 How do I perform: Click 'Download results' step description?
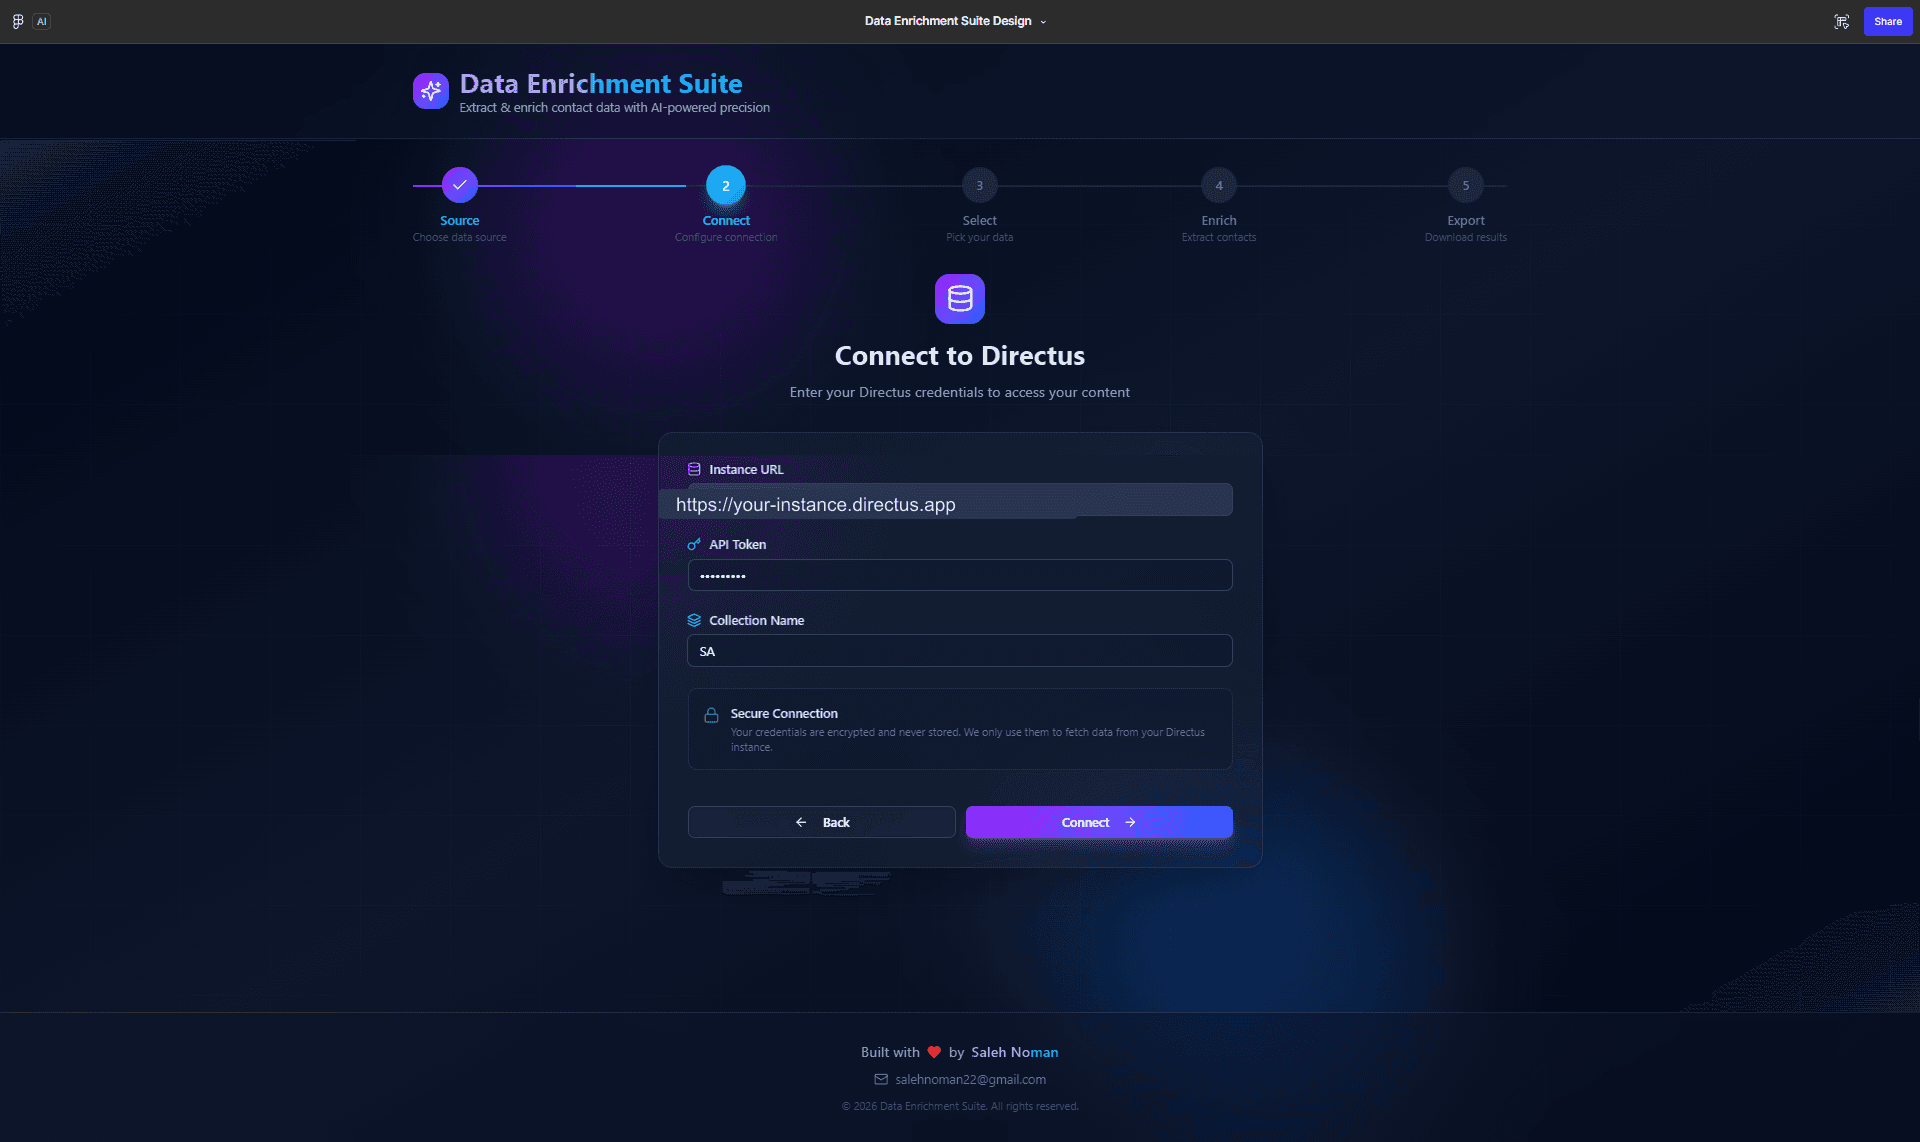pos(1466,237)
